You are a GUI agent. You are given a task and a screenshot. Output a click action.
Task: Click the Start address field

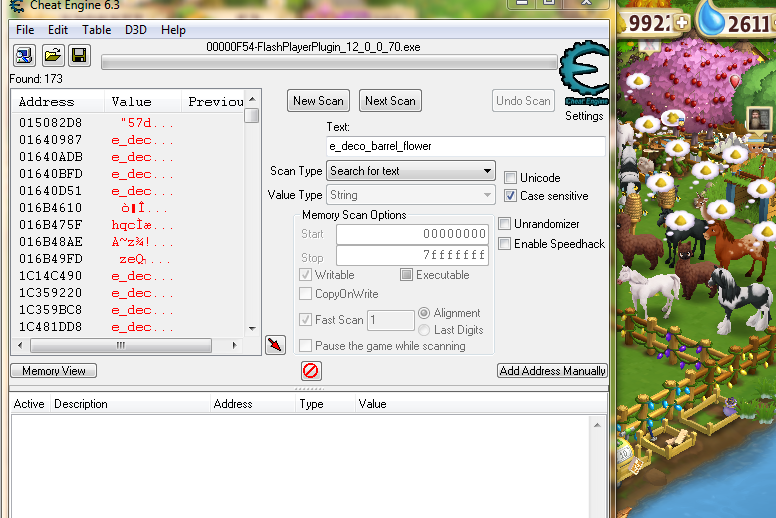point(412,234)
